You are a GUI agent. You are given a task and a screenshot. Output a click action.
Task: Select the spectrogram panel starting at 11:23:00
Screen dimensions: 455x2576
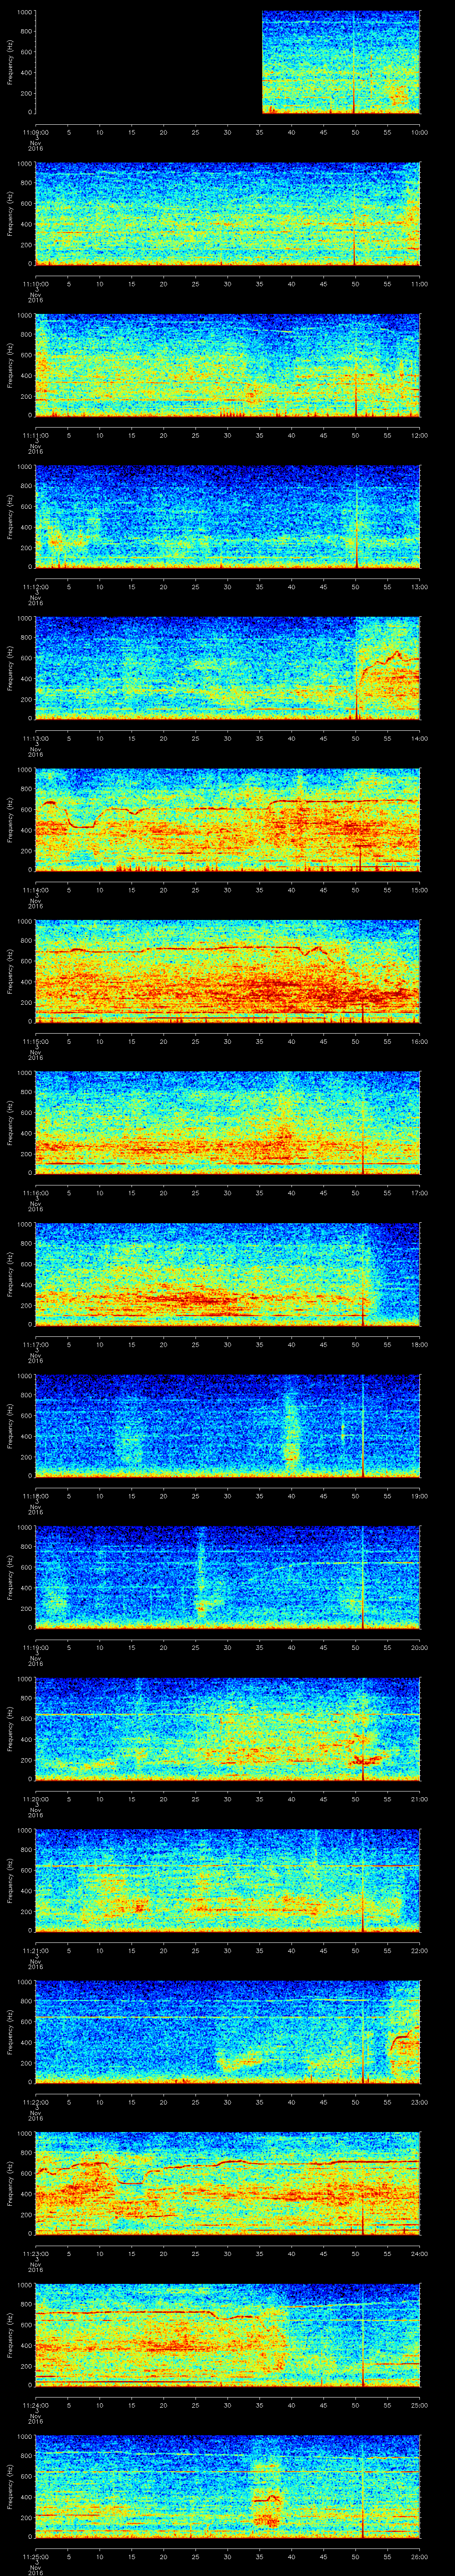coord(228,2183)
